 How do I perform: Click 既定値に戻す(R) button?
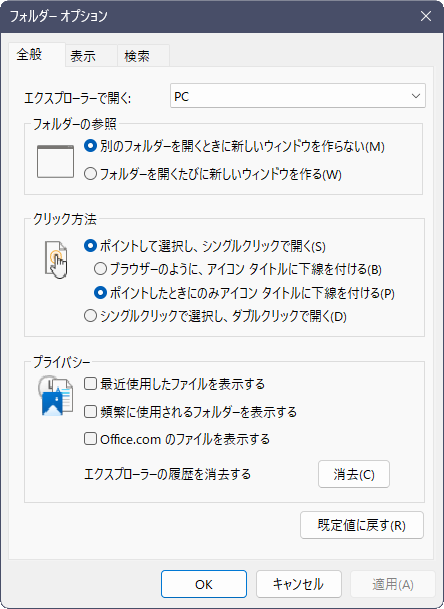pos(362,525)
